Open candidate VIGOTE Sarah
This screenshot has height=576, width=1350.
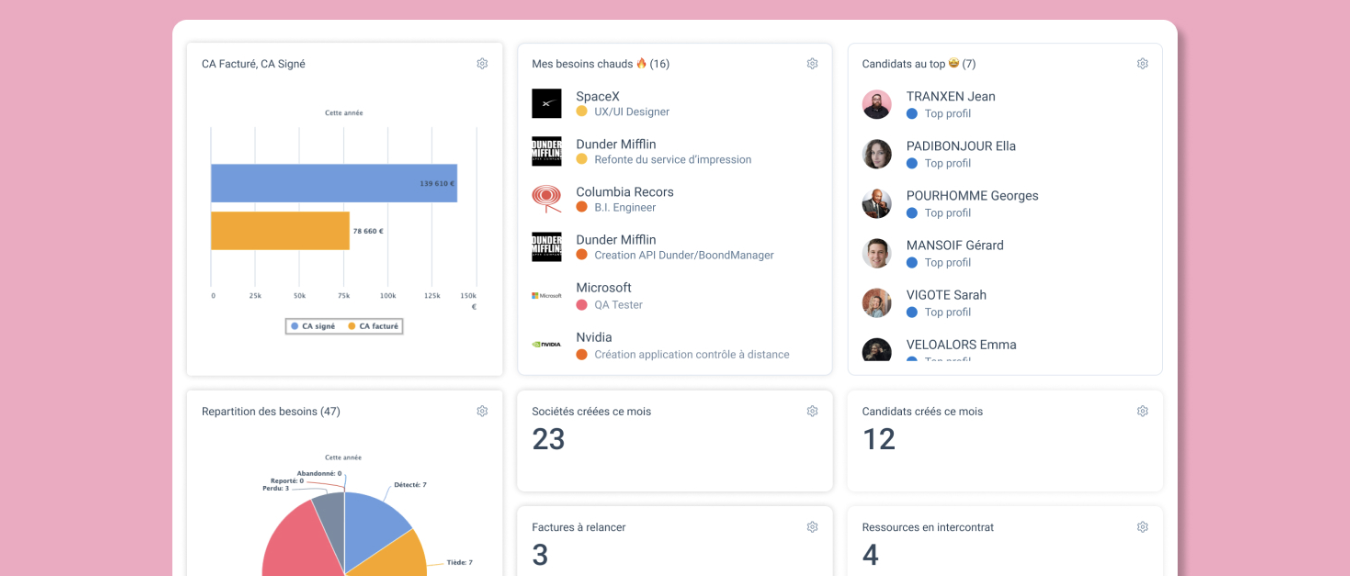[x=946, y=295]
